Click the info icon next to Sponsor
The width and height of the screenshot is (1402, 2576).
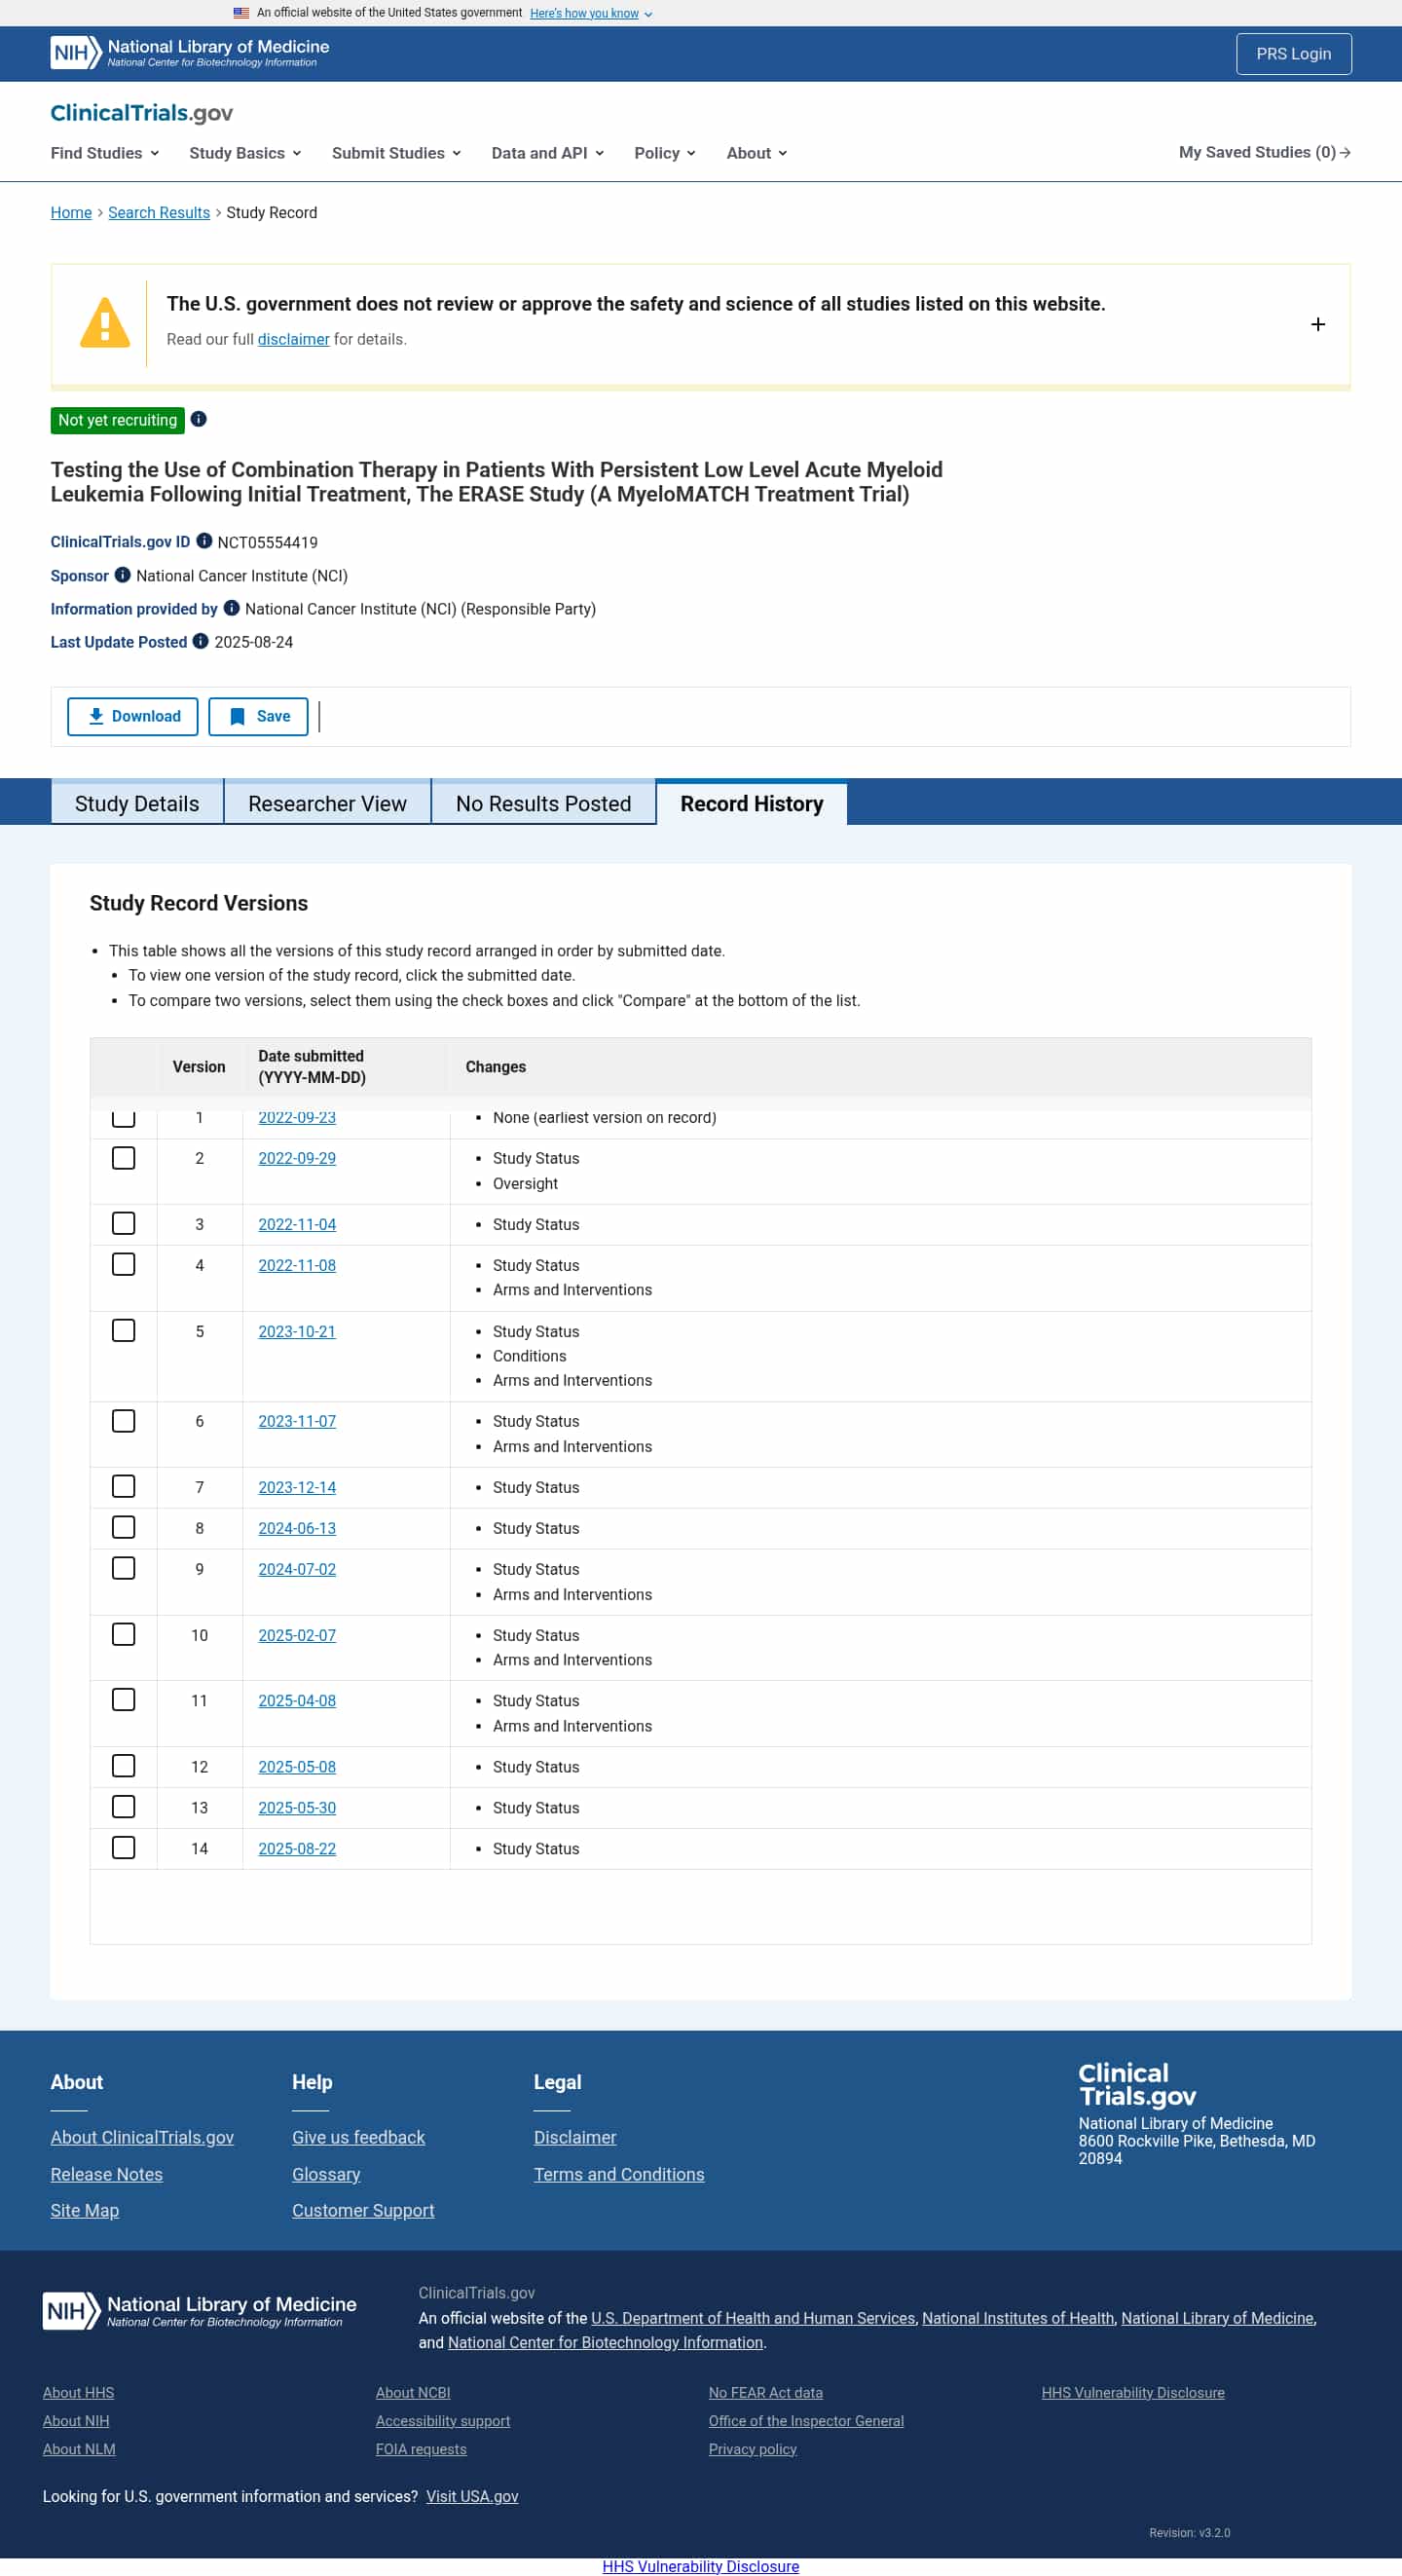point(122,575)
